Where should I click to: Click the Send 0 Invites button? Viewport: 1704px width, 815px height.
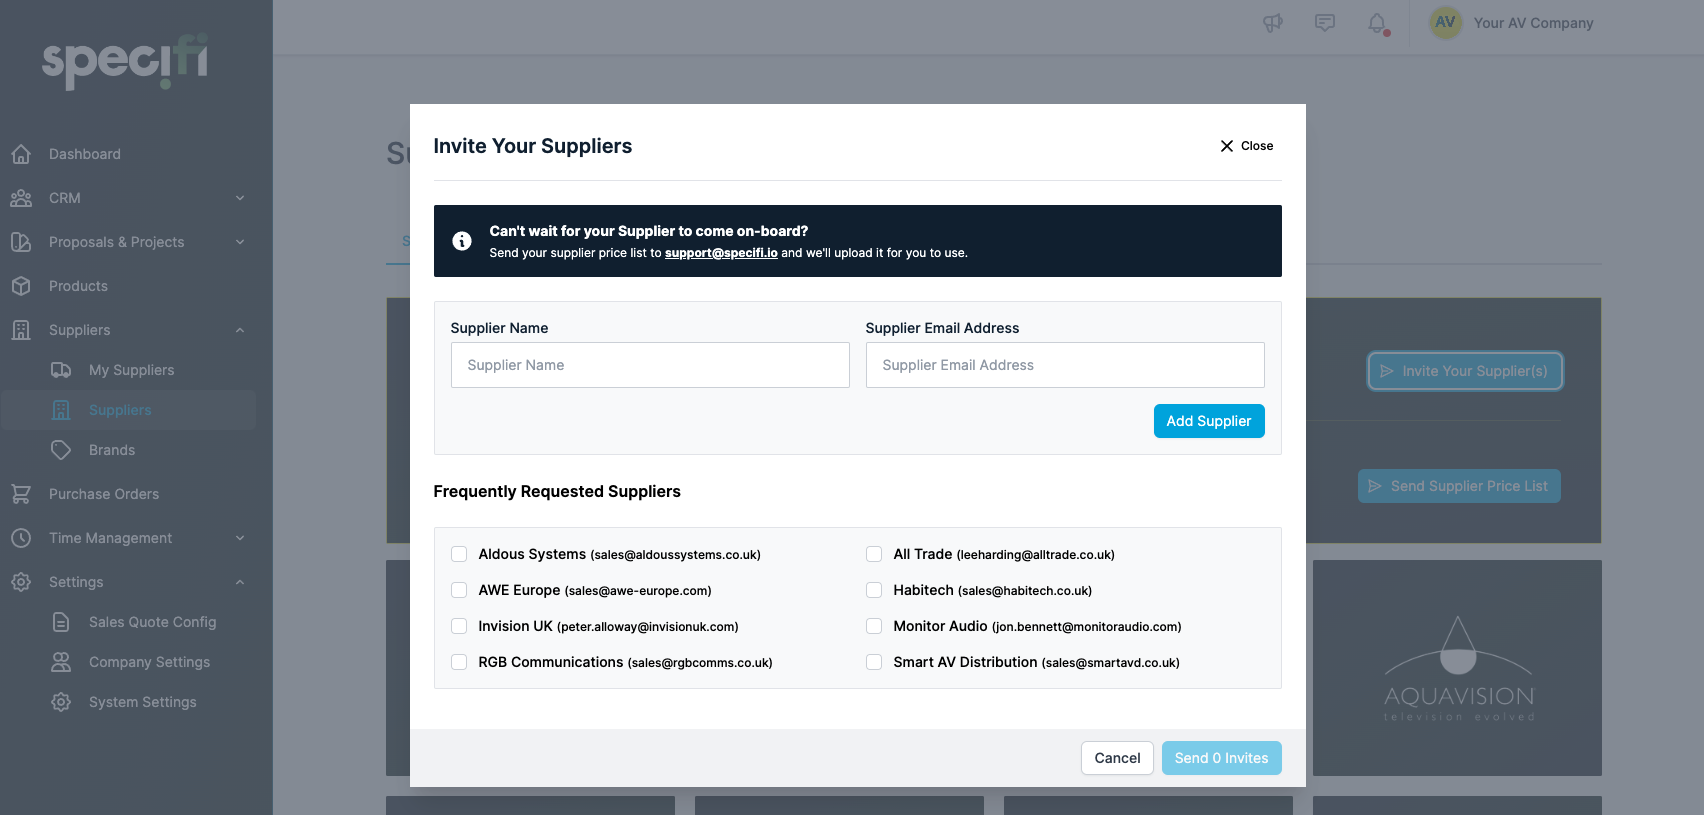[x=1221, y=758]
